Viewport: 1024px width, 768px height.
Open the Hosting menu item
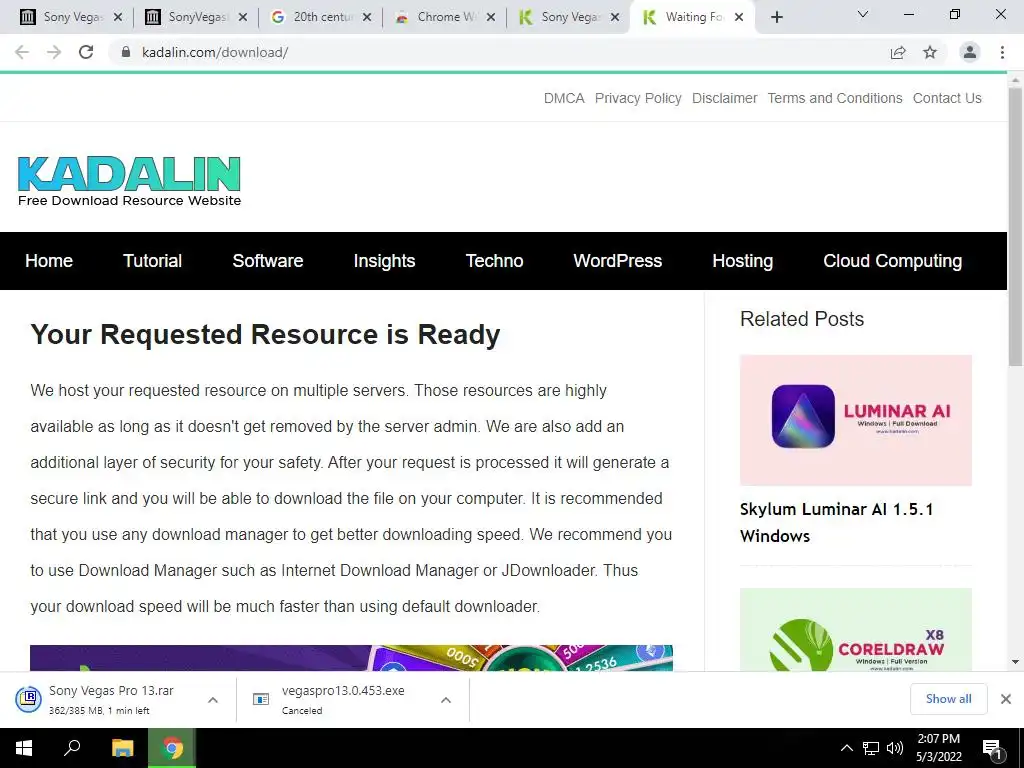(x=743, y=261)
